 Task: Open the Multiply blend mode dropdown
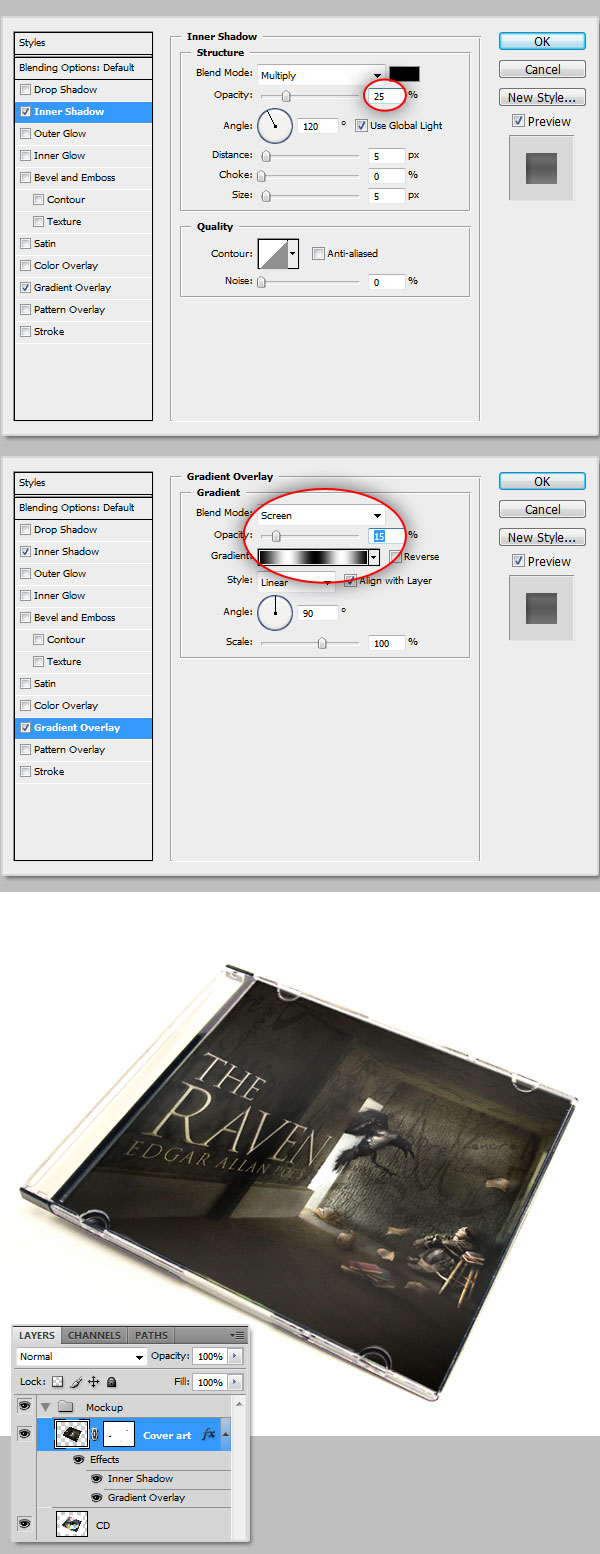coord(321,75)
